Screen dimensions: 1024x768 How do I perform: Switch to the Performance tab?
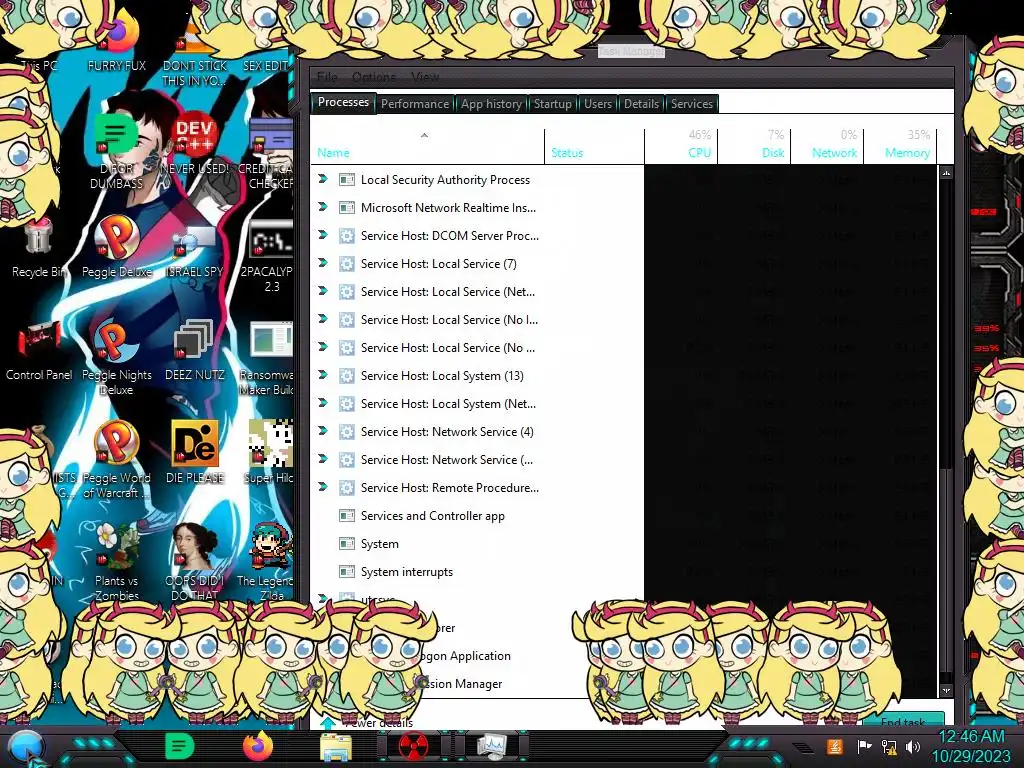tap(415, 104)
